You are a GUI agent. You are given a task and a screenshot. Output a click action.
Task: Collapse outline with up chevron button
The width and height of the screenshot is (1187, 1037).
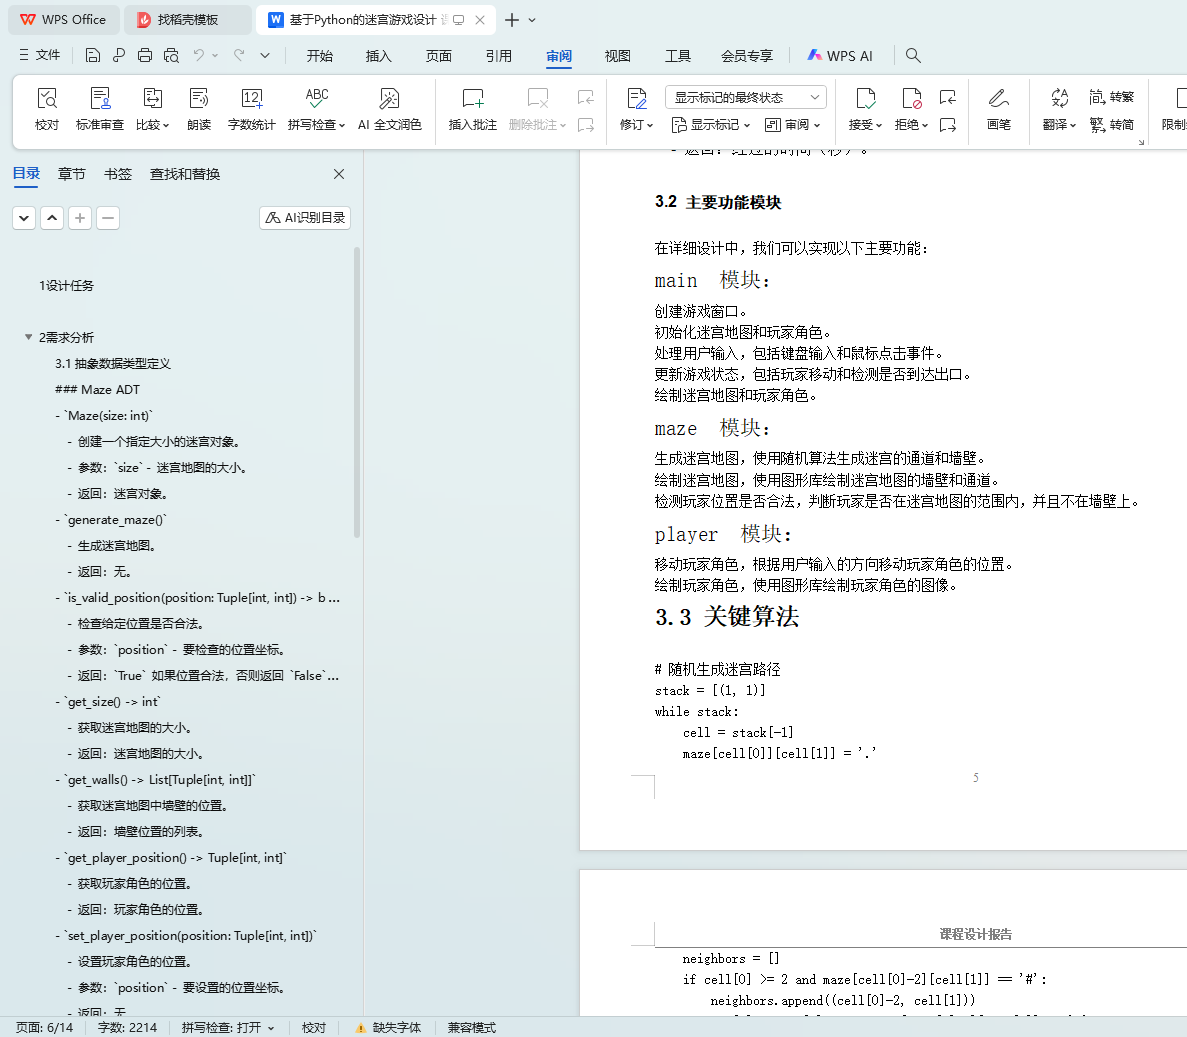pyautogui.click(x=51, y=218)
